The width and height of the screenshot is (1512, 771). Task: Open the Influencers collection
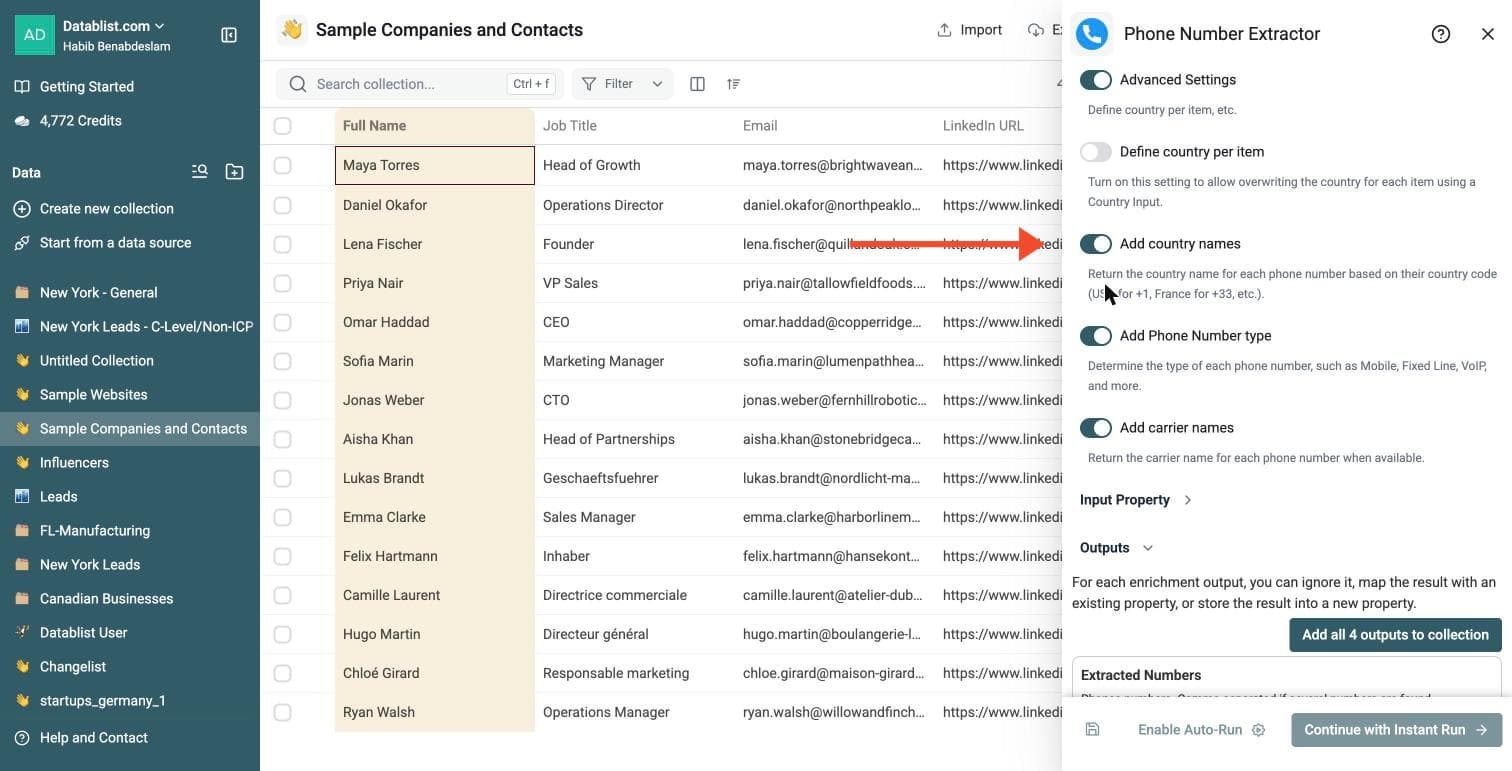(x=74, y=462)
